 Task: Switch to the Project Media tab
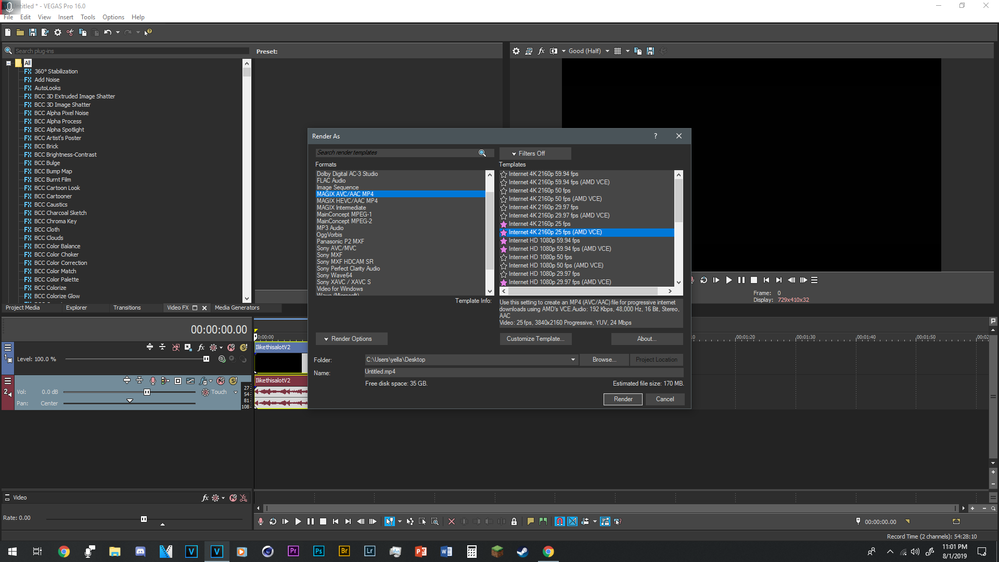coord(23,308)
